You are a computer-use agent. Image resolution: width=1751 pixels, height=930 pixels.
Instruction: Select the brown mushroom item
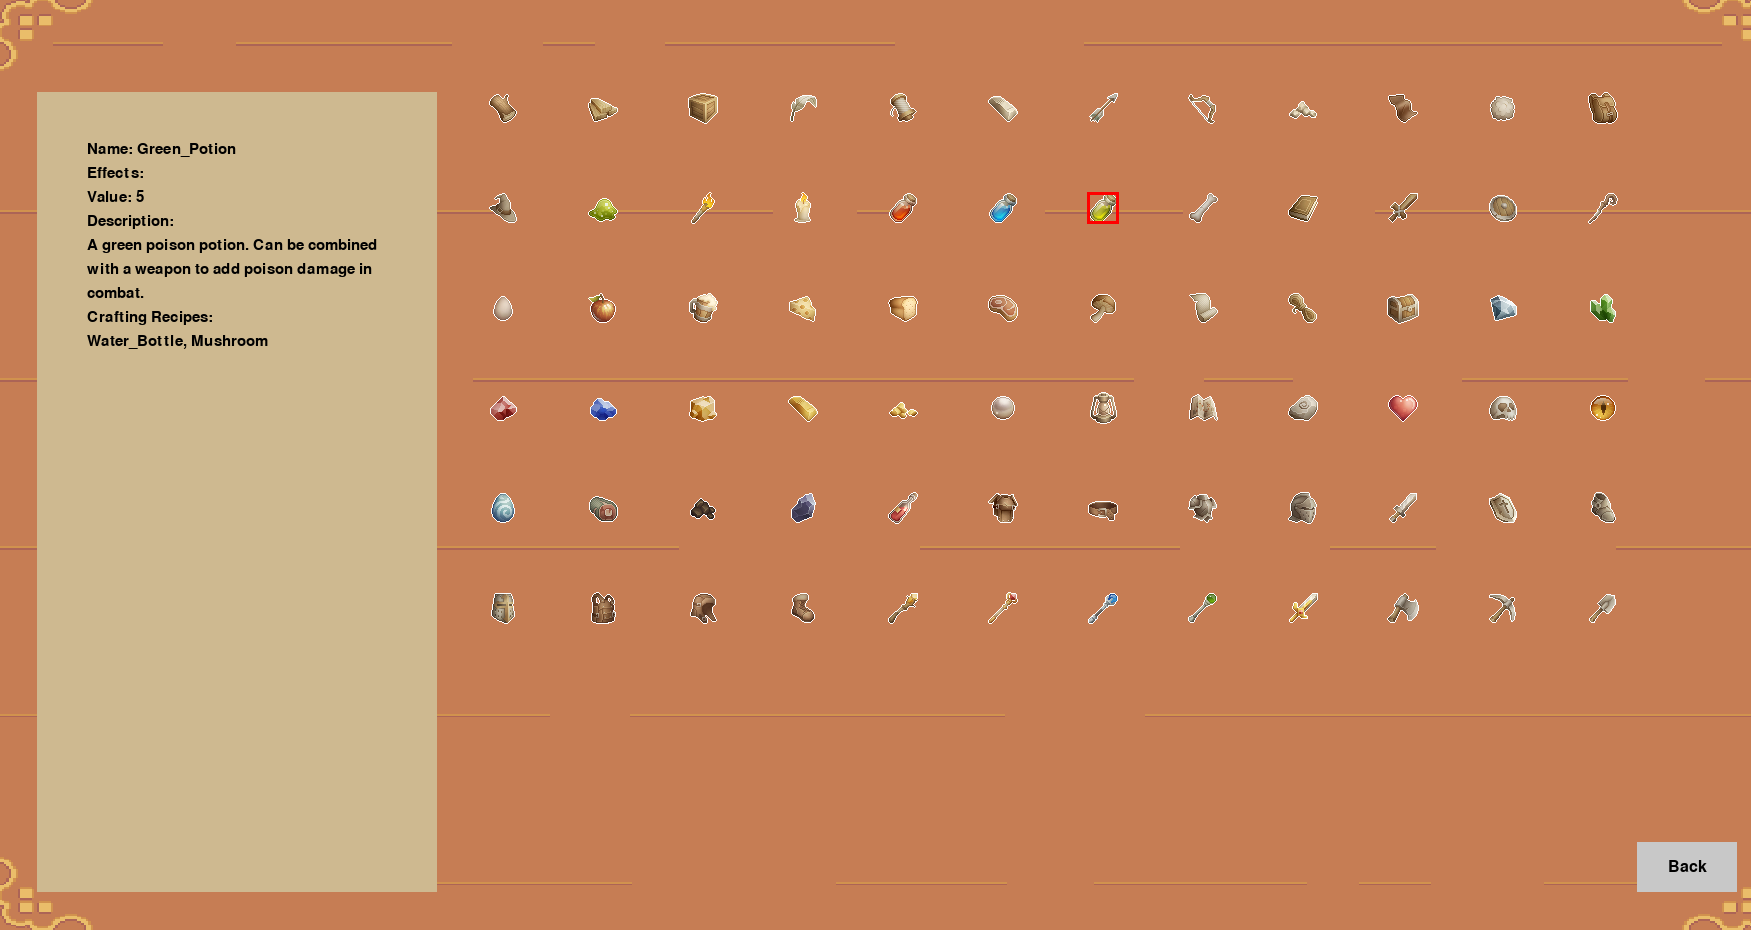point(1103,308)
